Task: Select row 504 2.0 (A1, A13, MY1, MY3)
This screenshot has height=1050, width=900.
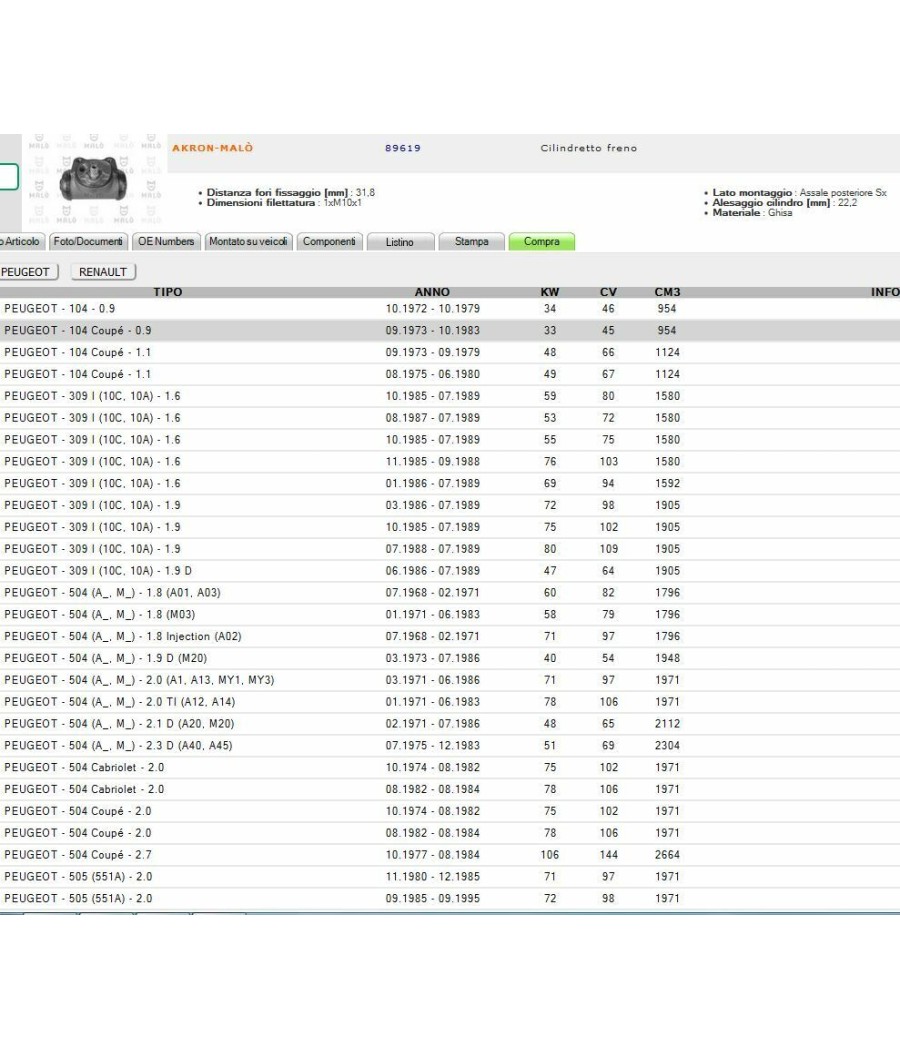Action: (x=450, y=680)
